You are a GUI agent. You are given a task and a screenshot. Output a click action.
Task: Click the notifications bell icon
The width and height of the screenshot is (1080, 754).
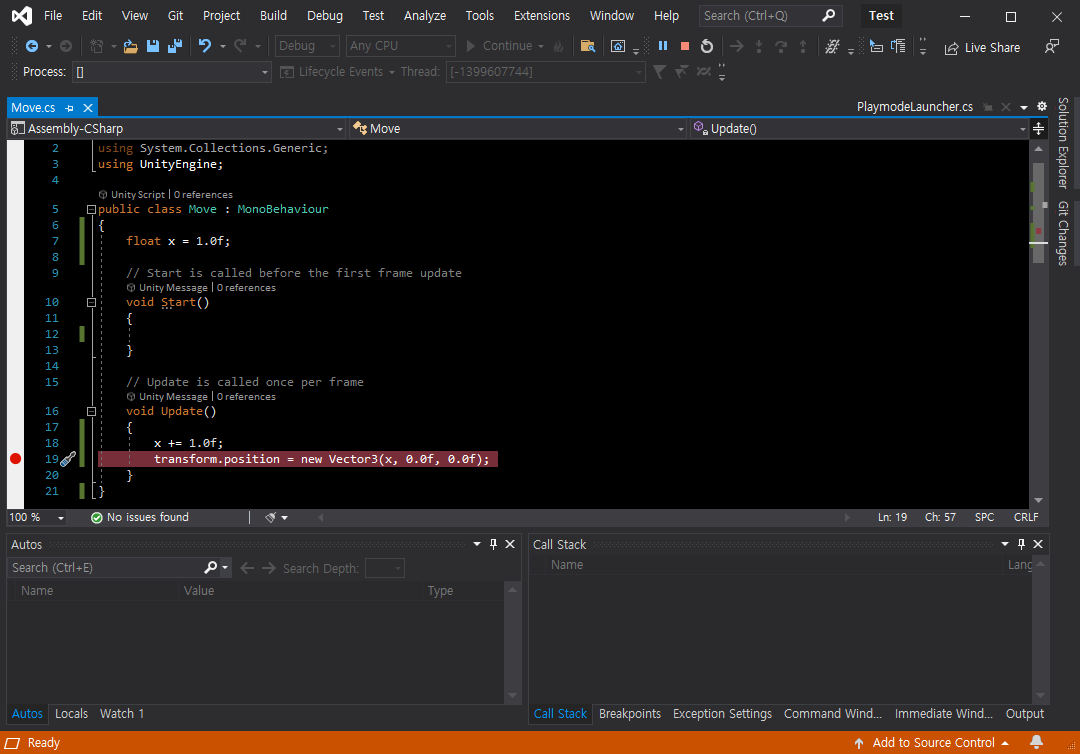click(x=1036, y=742)
